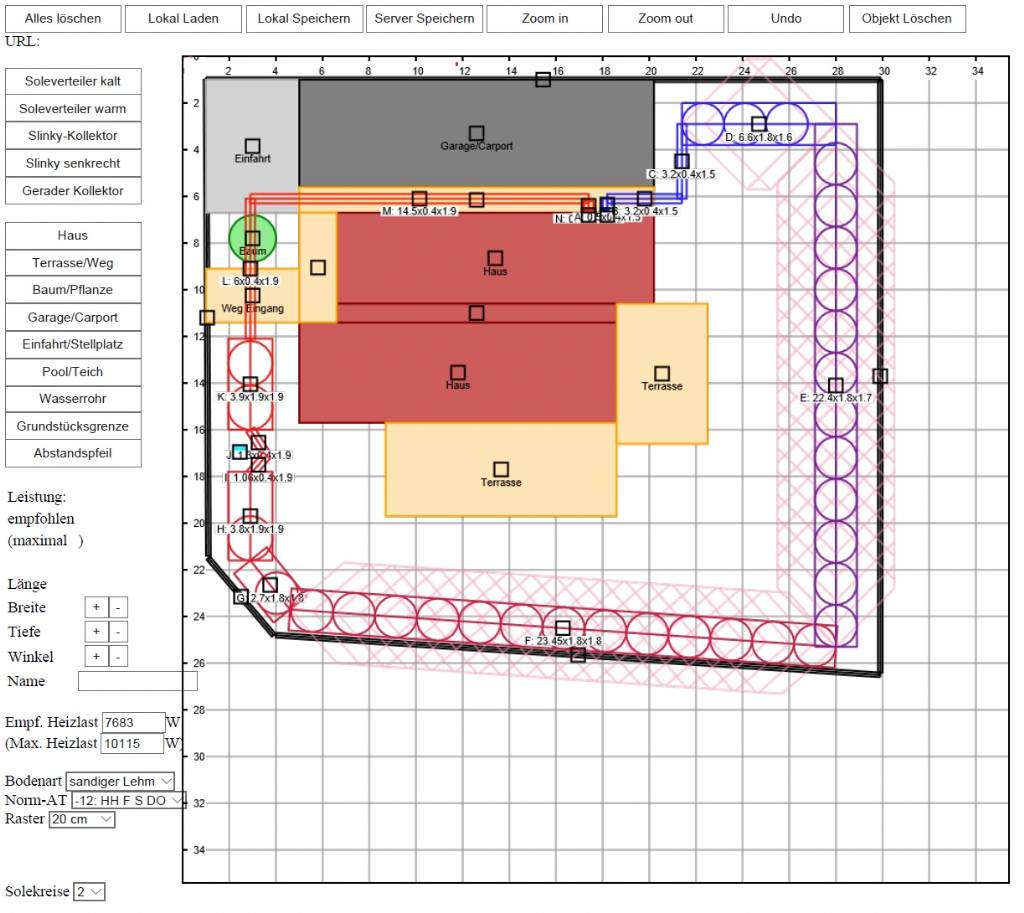Open the Raster dropdown
This screenshot has width=1024, height=913.
tap(82, 820)
